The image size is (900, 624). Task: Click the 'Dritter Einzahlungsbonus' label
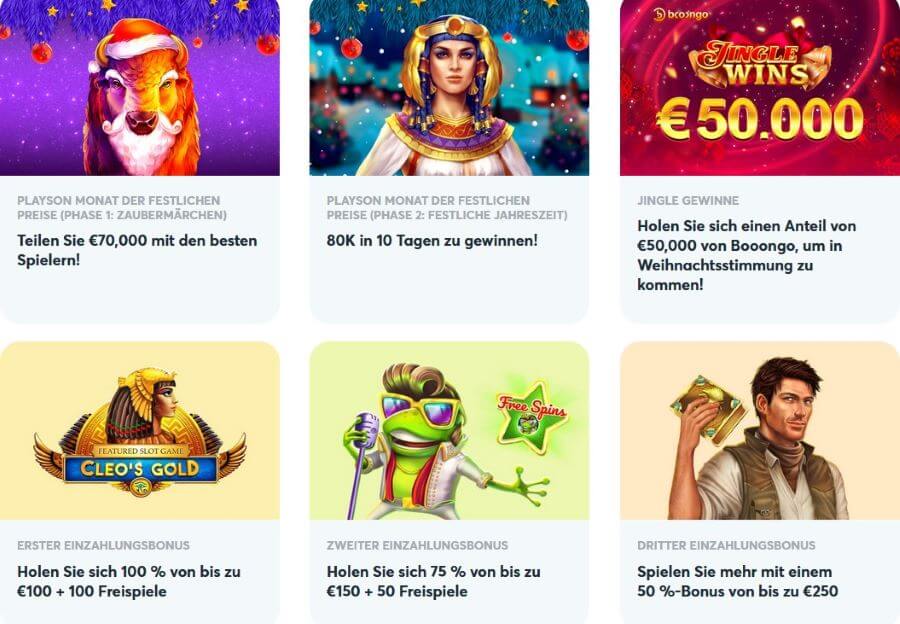tap(726, 545)
